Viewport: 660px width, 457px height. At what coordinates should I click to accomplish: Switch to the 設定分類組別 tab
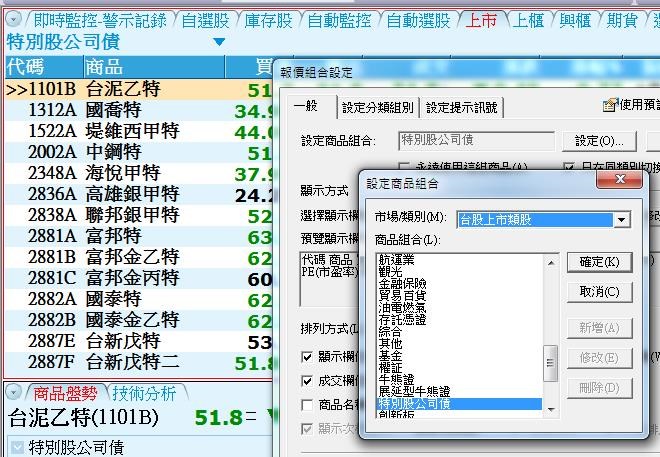(x=377, y=108)
